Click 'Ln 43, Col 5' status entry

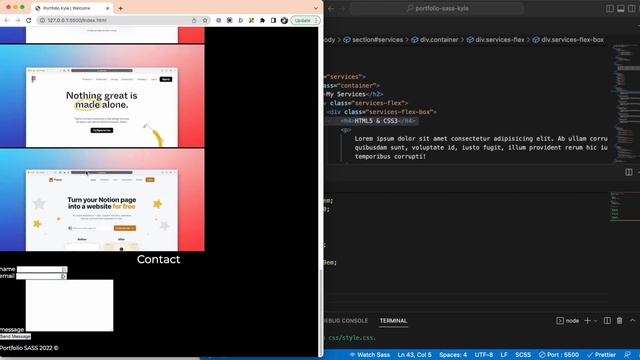[414, 355]
